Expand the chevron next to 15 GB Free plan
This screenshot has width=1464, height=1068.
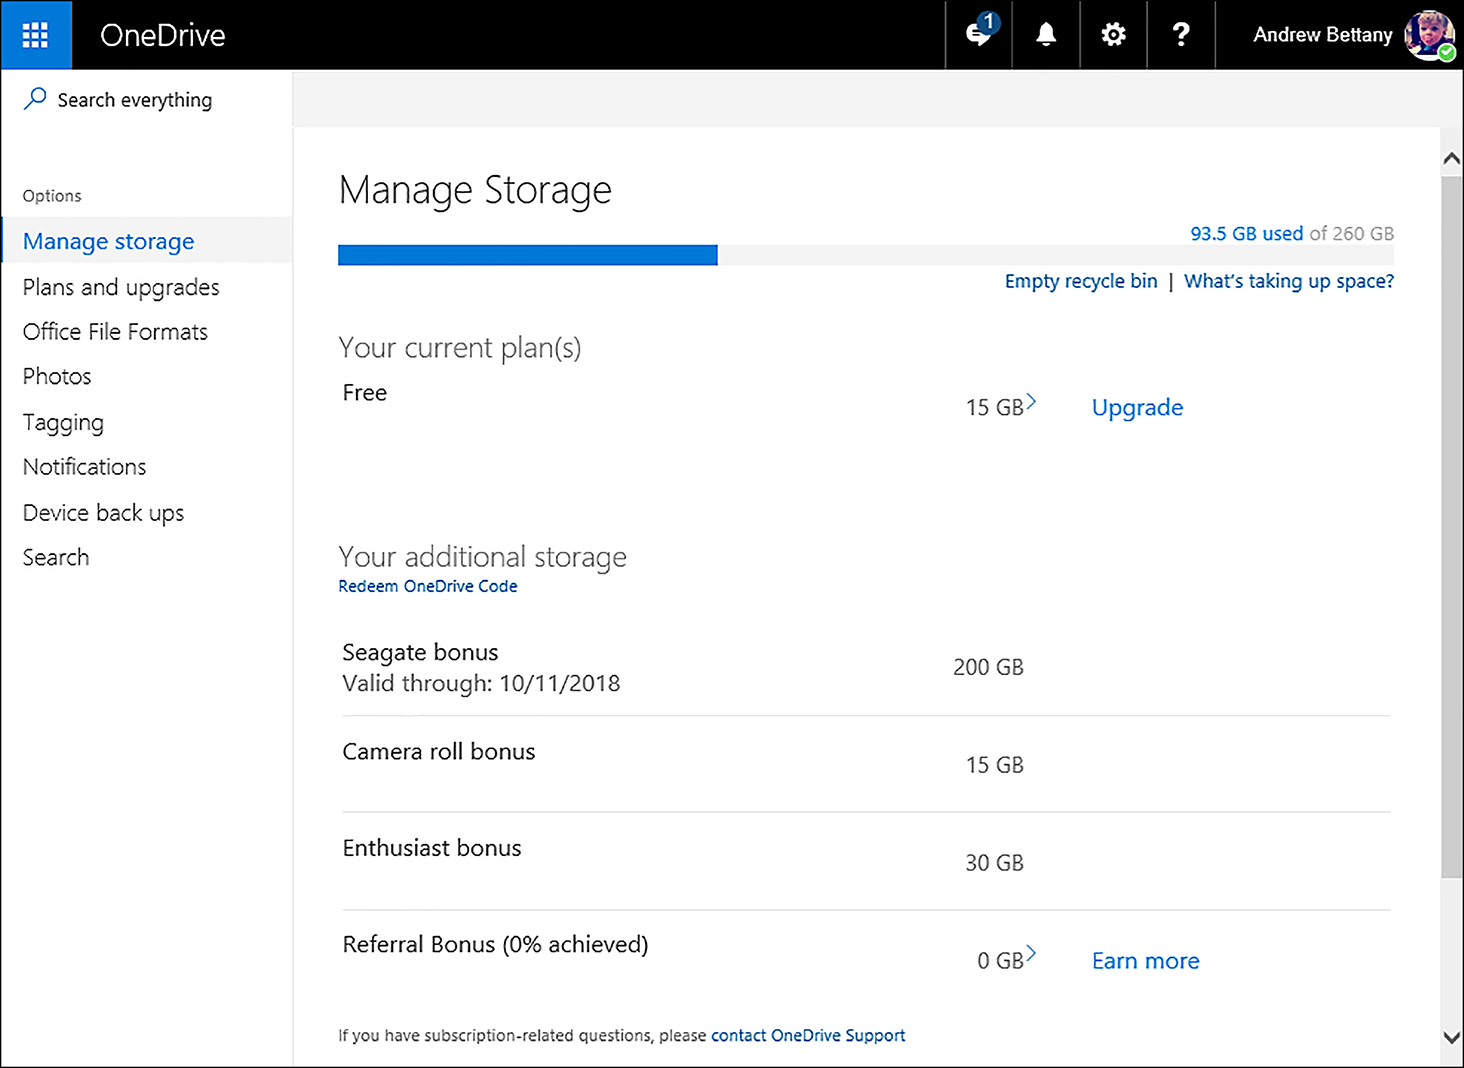[1031, 402]
